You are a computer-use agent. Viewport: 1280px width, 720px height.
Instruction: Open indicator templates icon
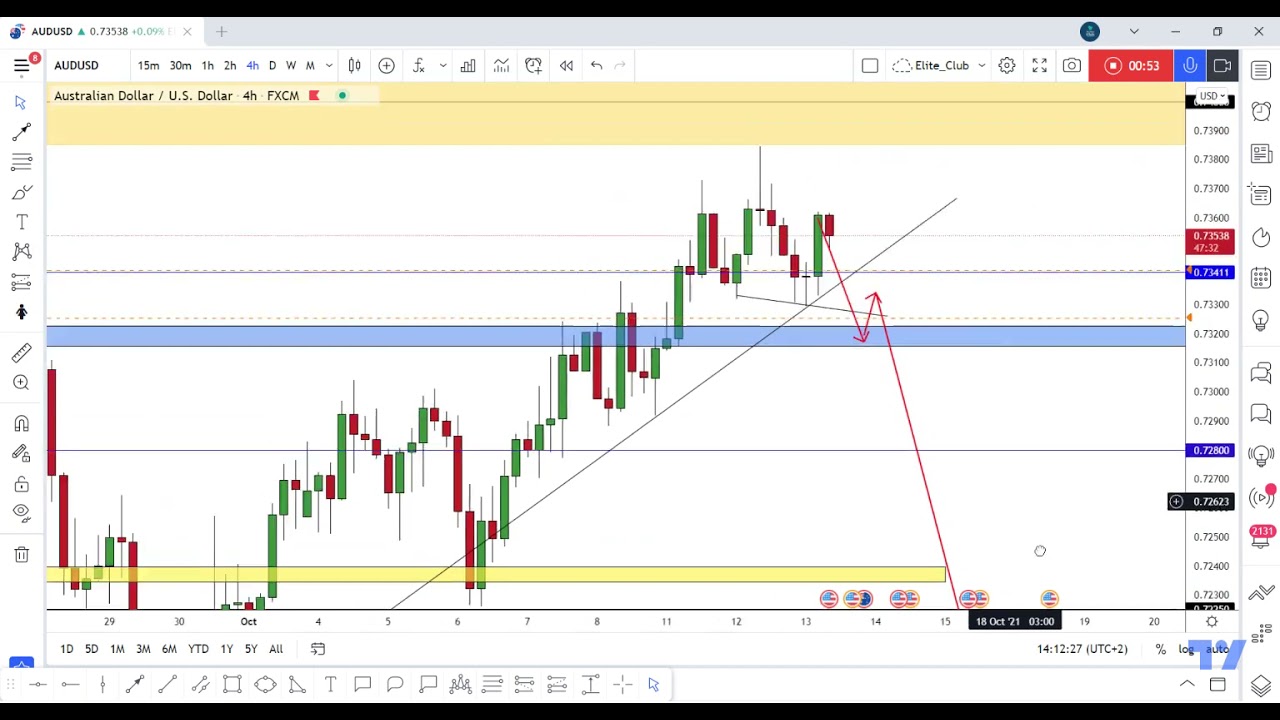coord(501,66)
